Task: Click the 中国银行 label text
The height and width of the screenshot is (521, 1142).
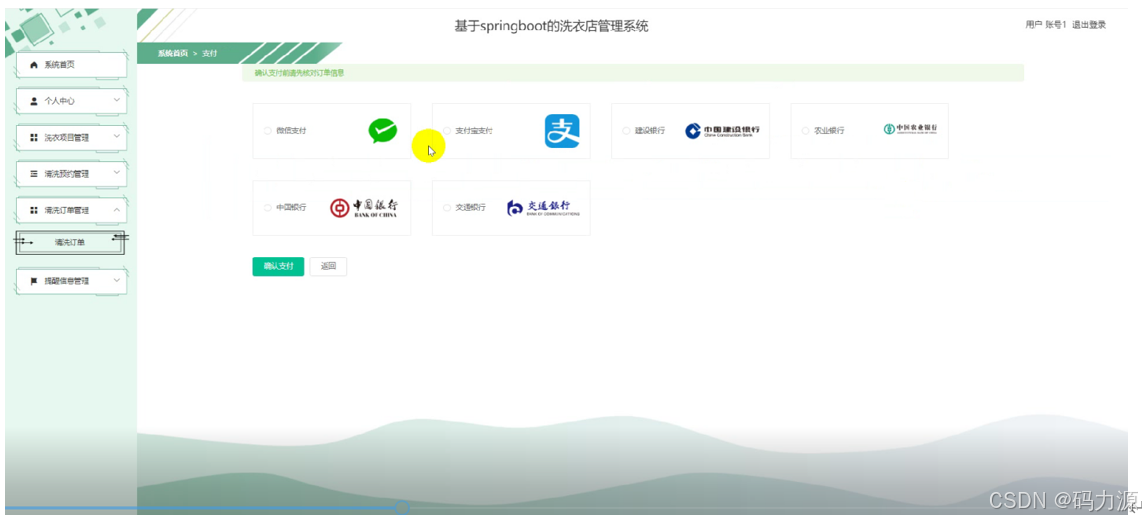Action: click(x=291, y=208)
